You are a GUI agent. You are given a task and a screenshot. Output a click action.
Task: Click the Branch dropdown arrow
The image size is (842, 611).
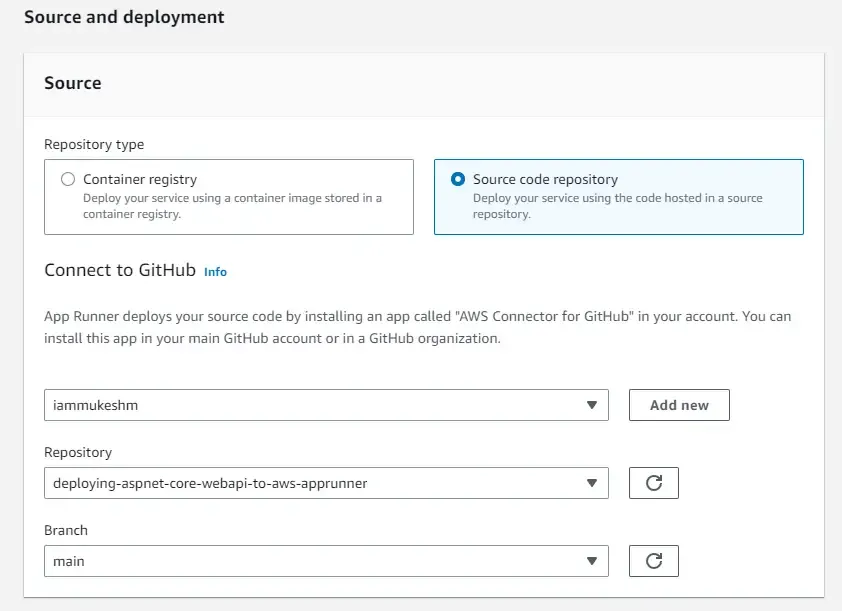[593, 560]
